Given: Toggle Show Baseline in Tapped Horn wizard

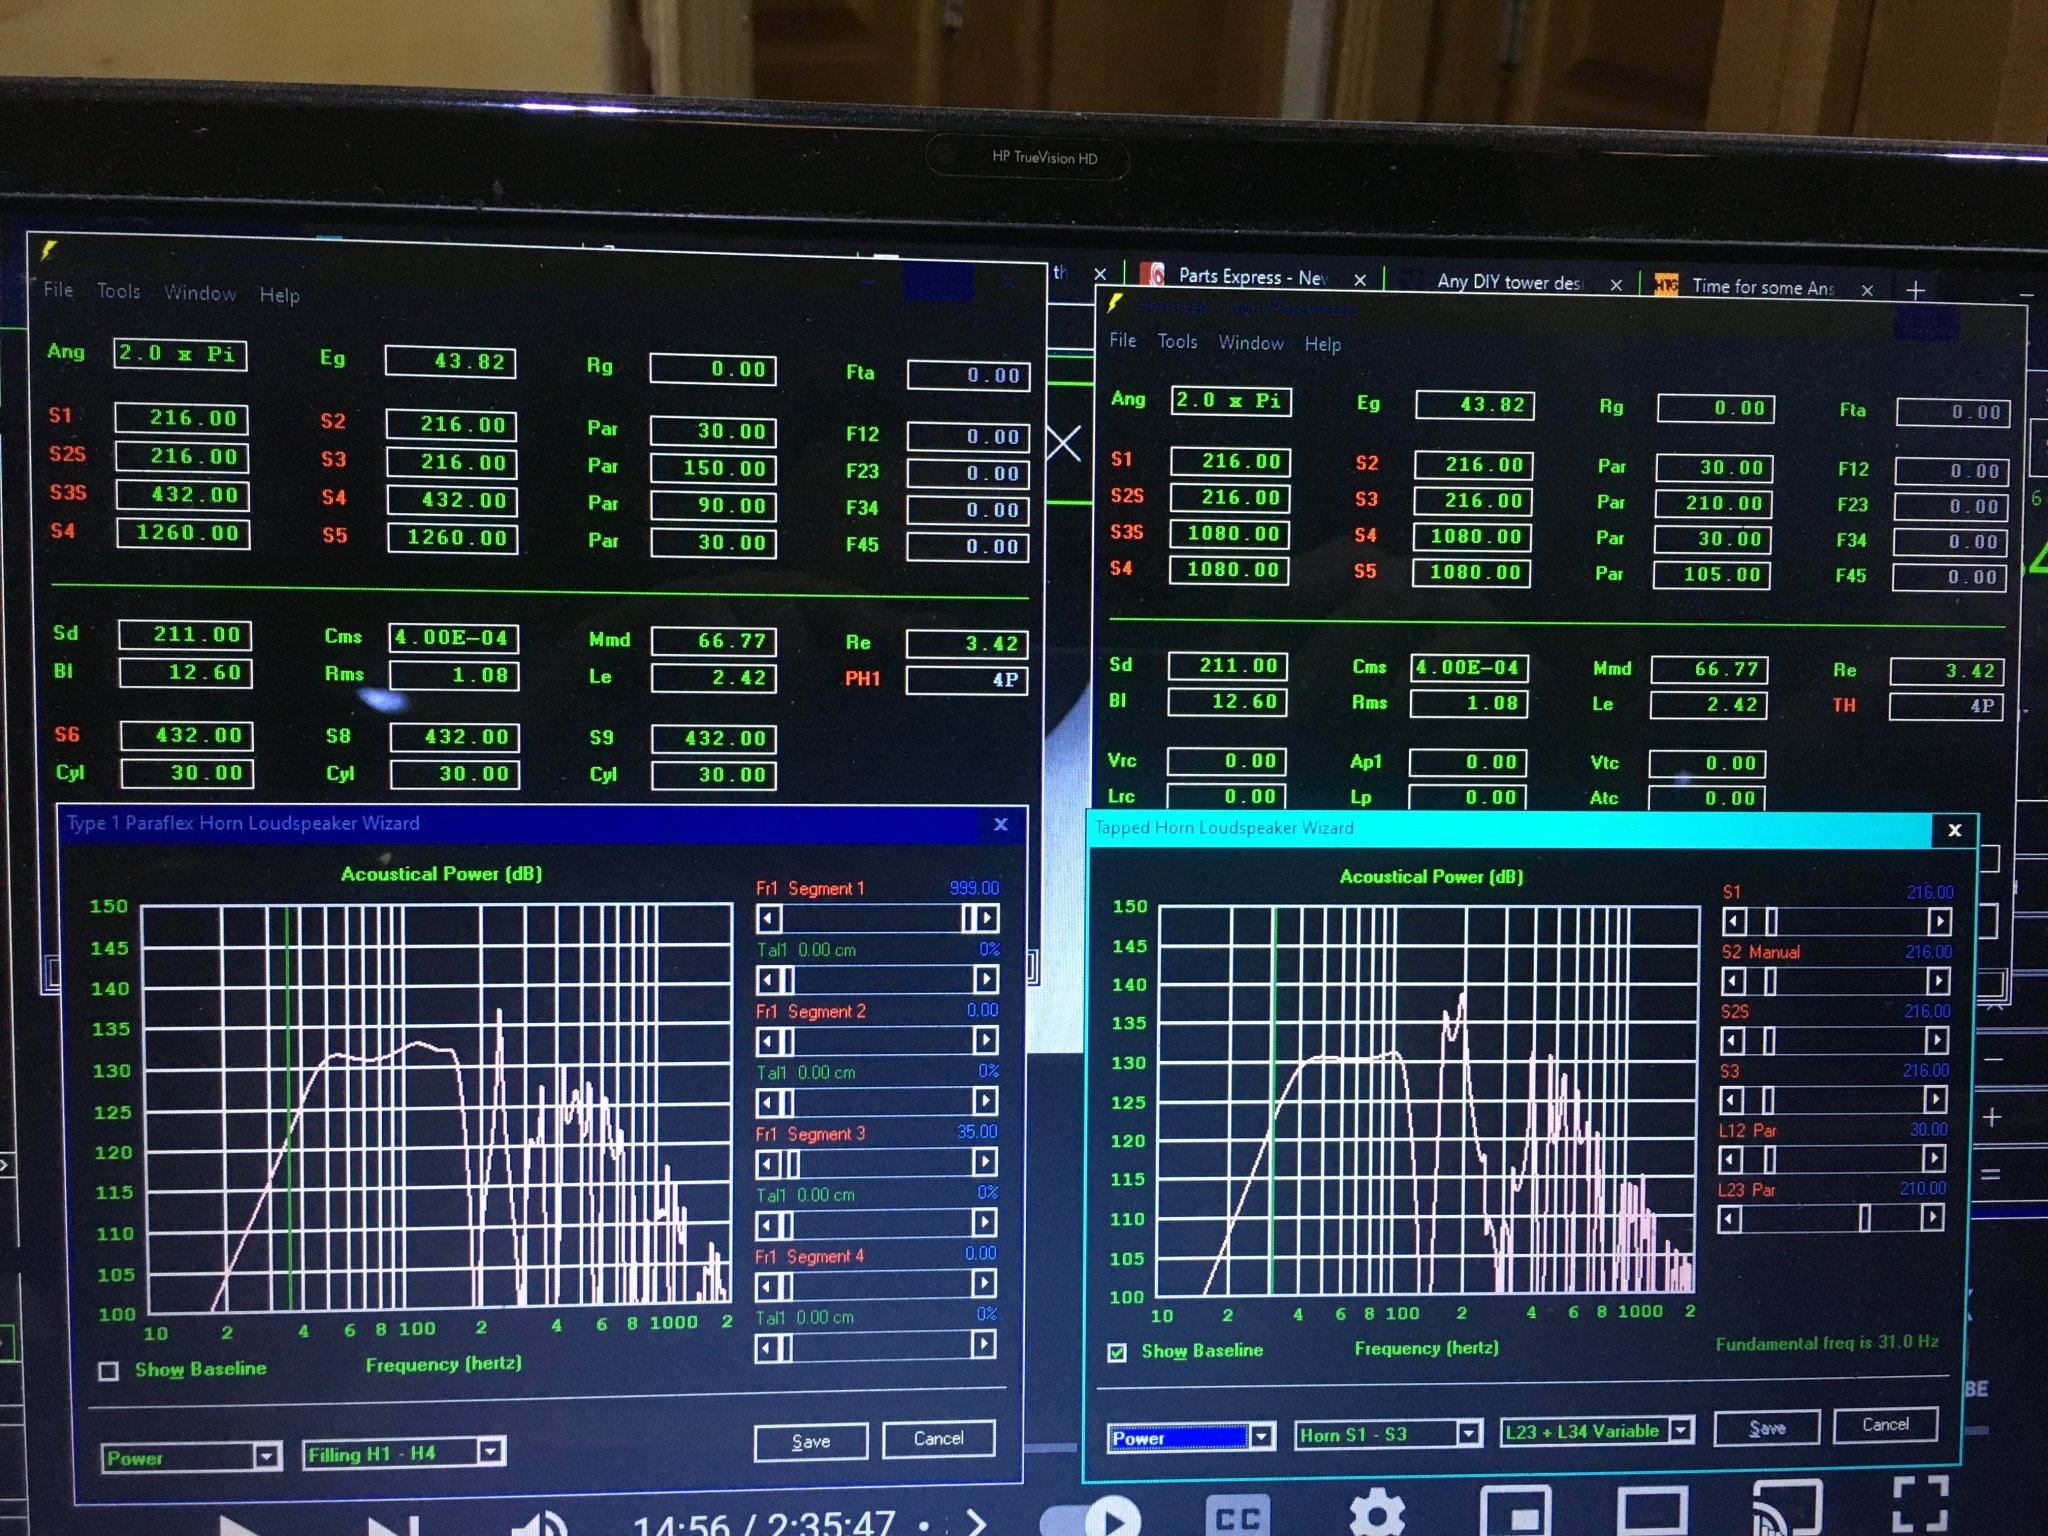Looking at the screenshot, I should [1117, 1352].
